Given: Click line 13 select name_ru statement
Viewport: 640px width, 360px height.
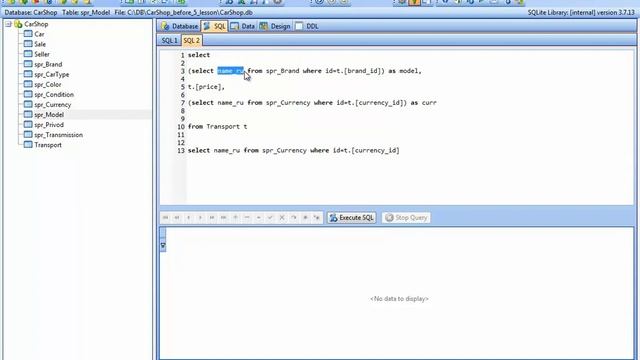Looking at the screenshot, I should [293, 151].
